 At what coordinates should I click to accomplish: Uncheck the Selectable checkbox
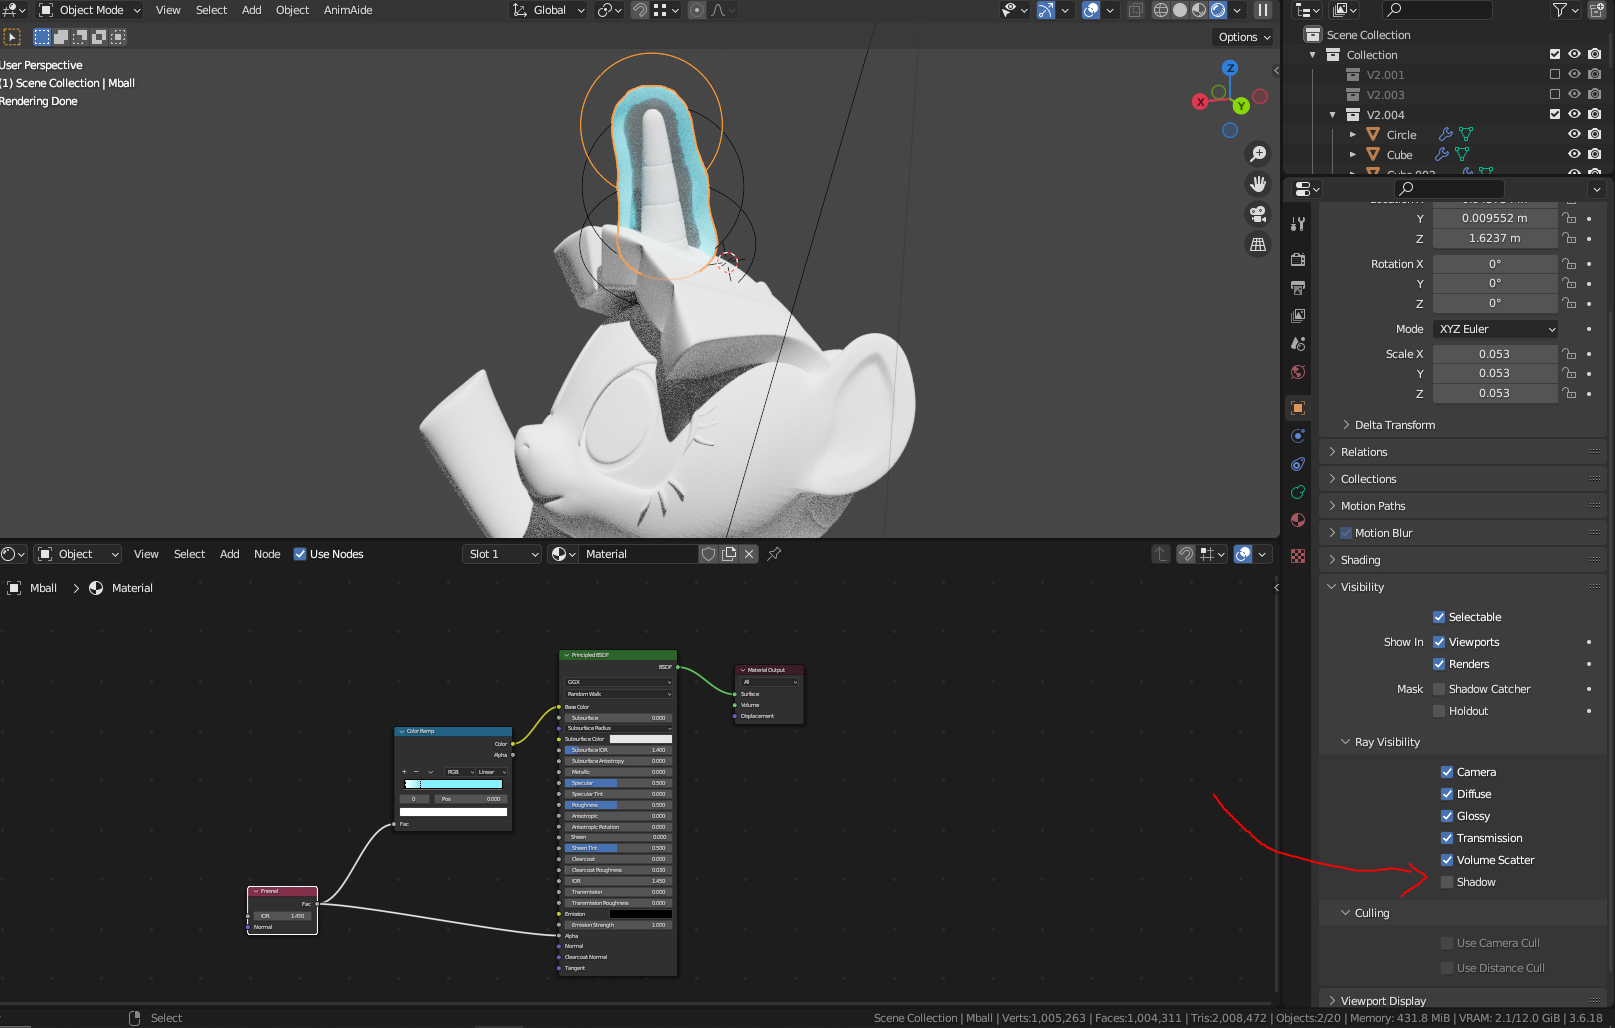coord(1439,617)
